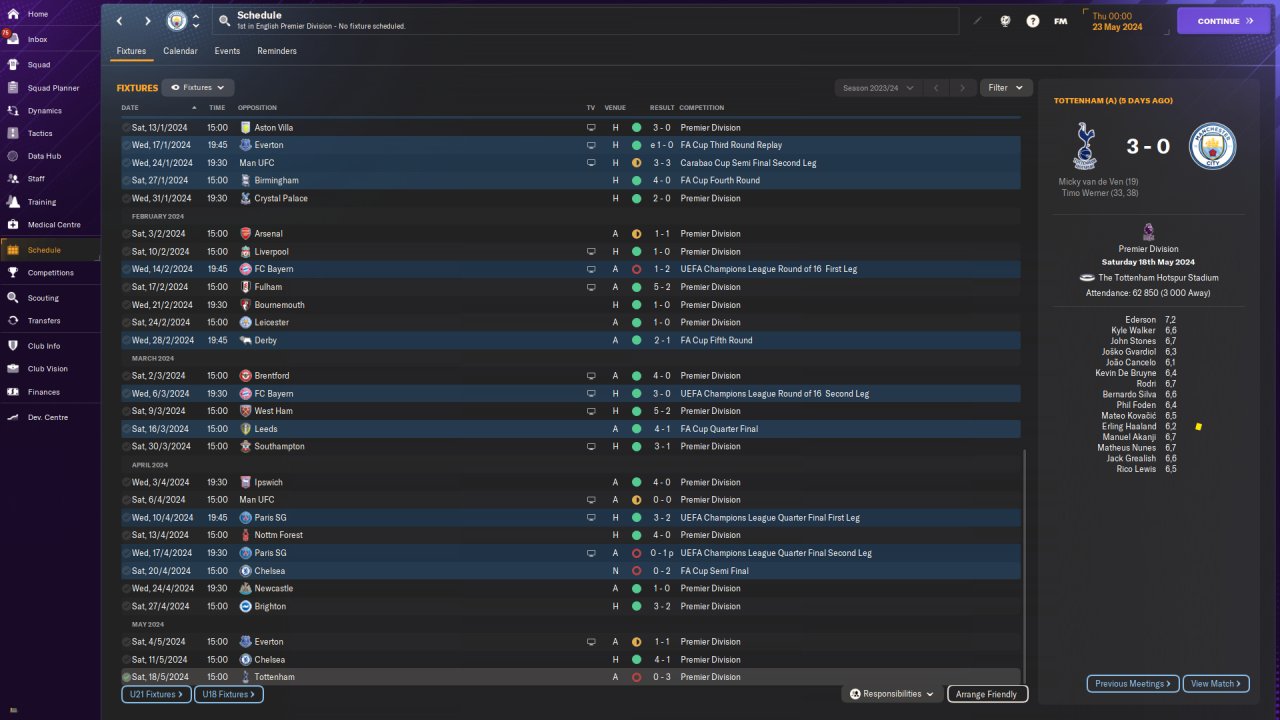Switch to the Calendar tab
The width and height of the screenshot is (1280, 720).
point(180,51)
